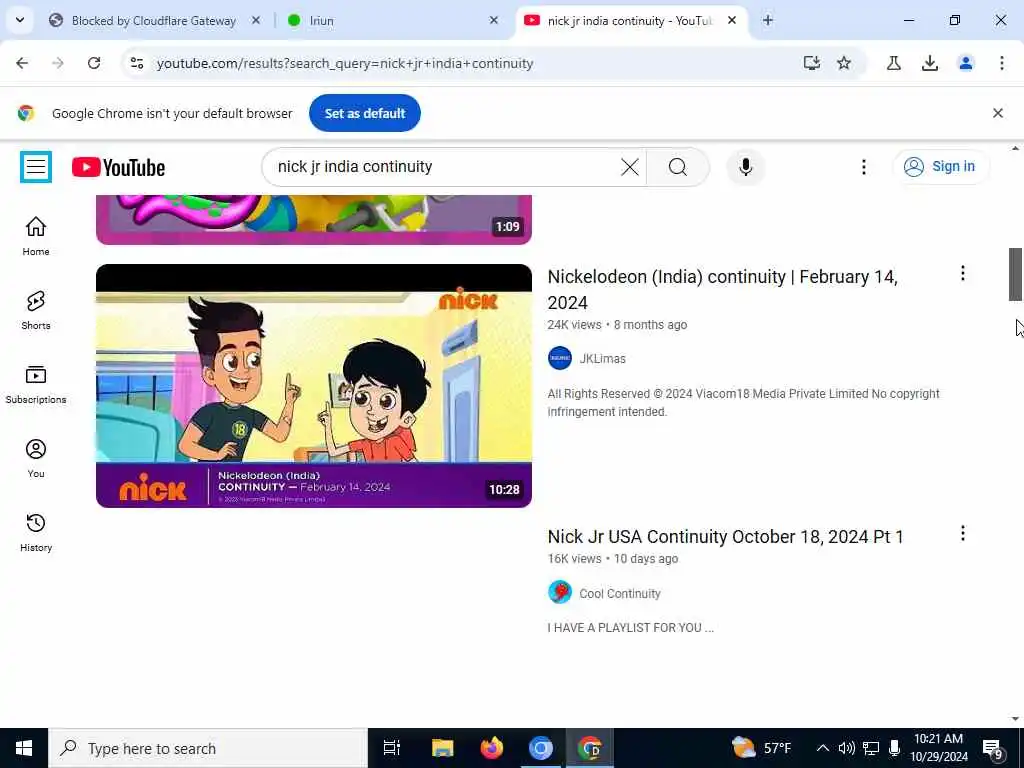
Task: Open Subscriptions in the sidebar
Action: 36,384
